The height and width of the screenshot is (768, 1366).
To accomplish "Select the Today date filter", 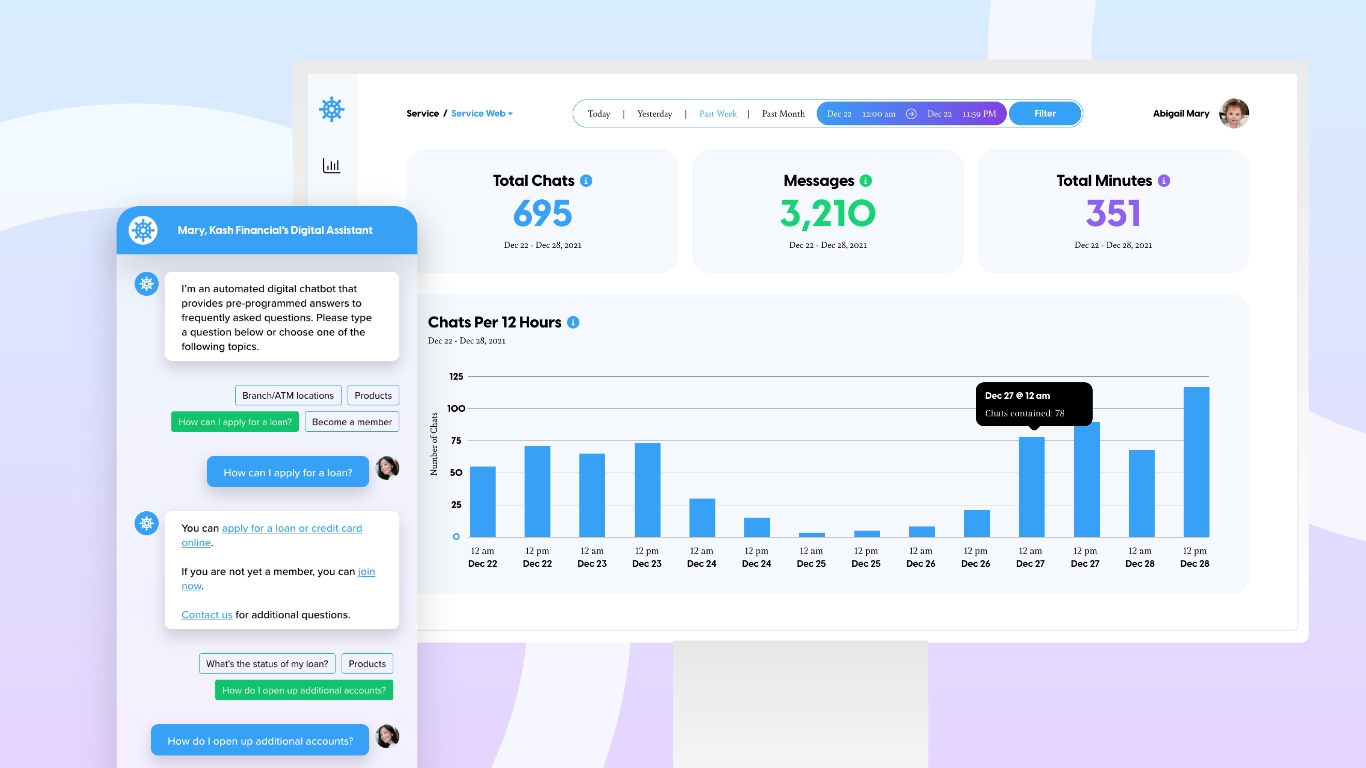I will point(599,114).
